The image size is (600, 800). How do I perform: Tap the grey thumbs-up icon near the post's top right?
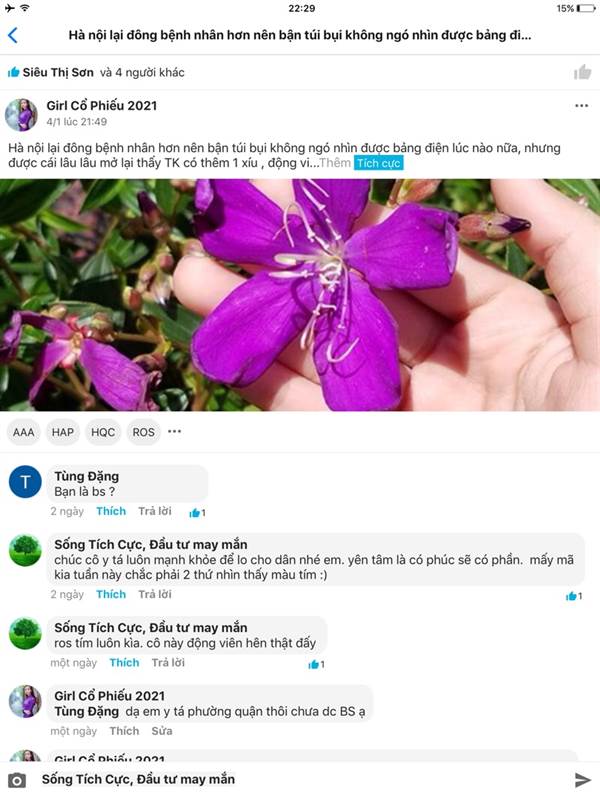coord(582,72)
